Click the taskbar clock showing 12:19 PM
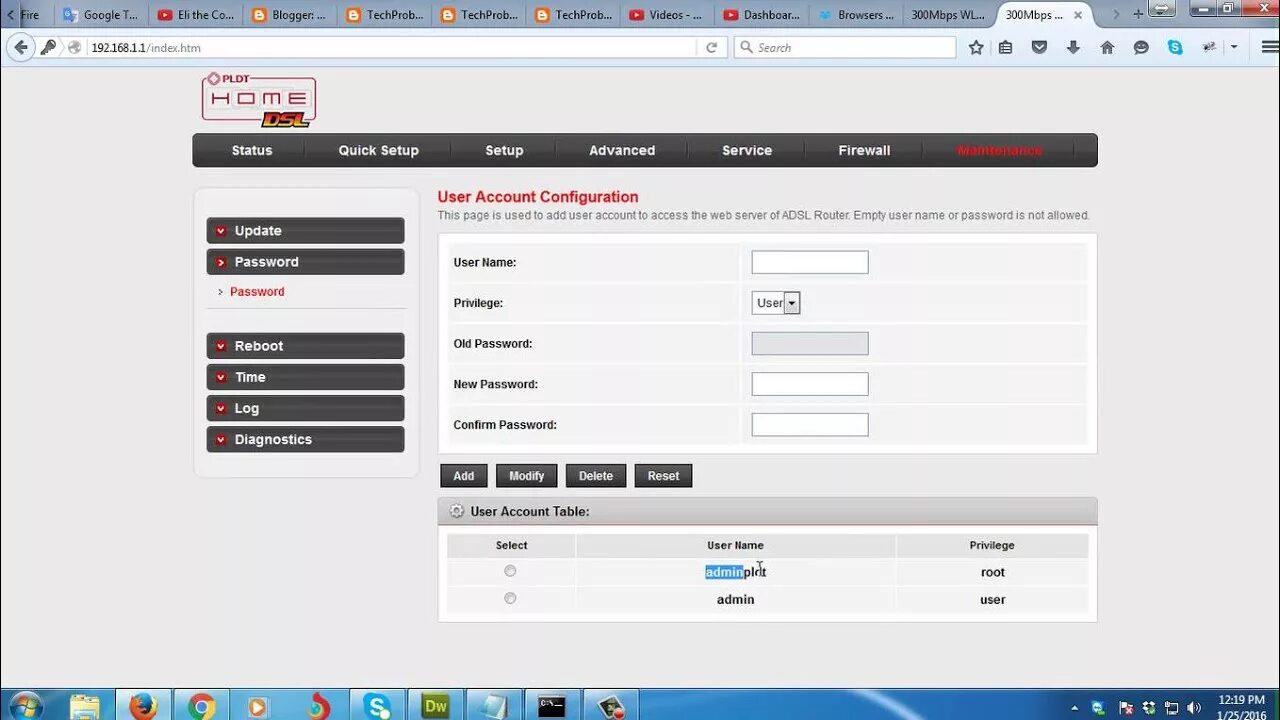1280x720 pixels. click(1242, 707)
